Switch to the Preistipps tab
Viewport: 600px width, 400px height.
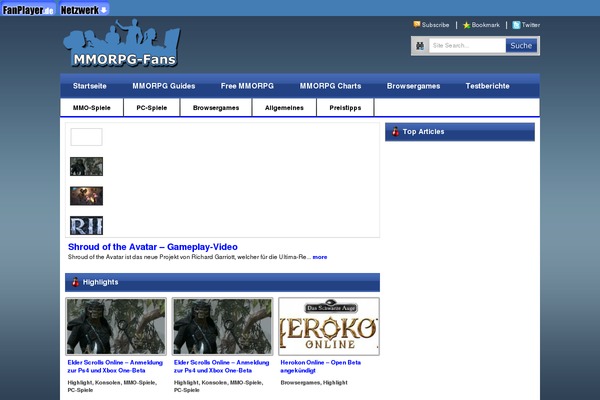[345, 108]
